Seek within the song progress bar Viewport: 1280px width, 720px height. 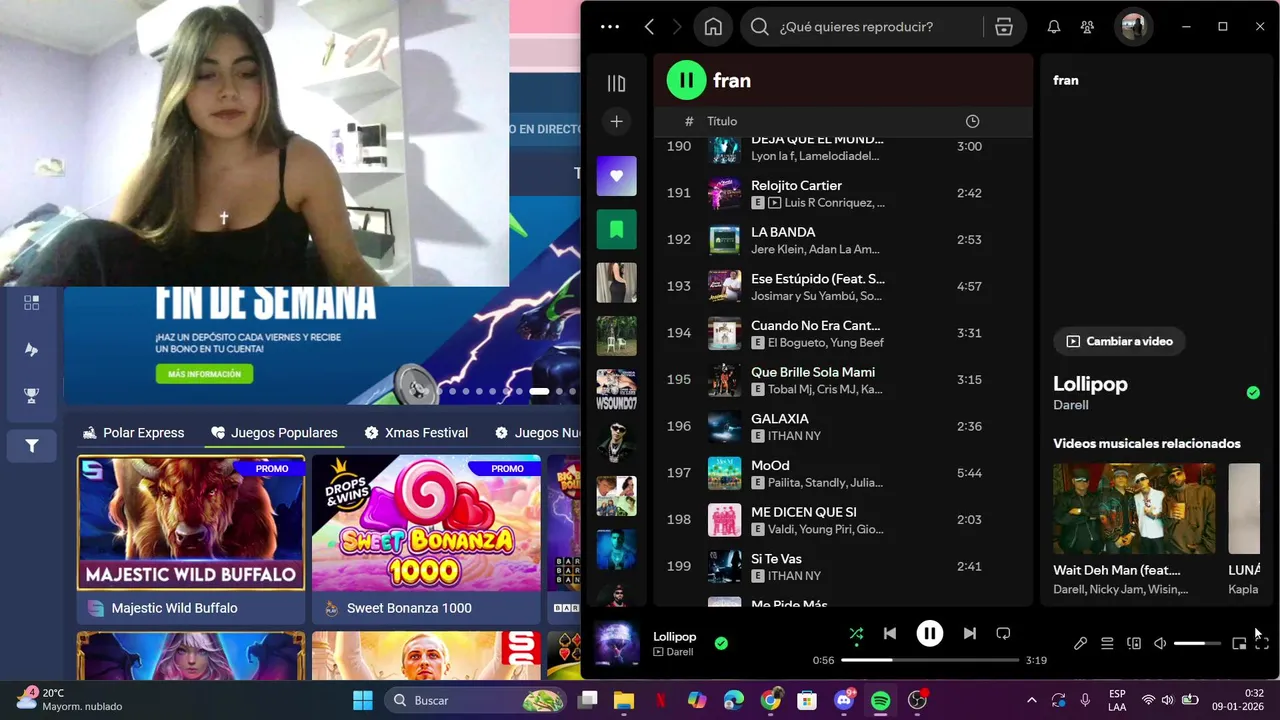[929, 660]
